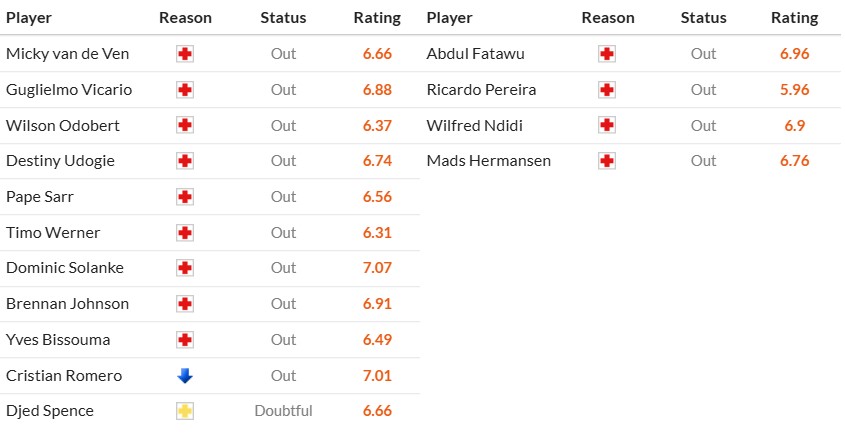Click the injury icon for Timo Werner
Screen dimensions: 845x435
tap(185, 233)
